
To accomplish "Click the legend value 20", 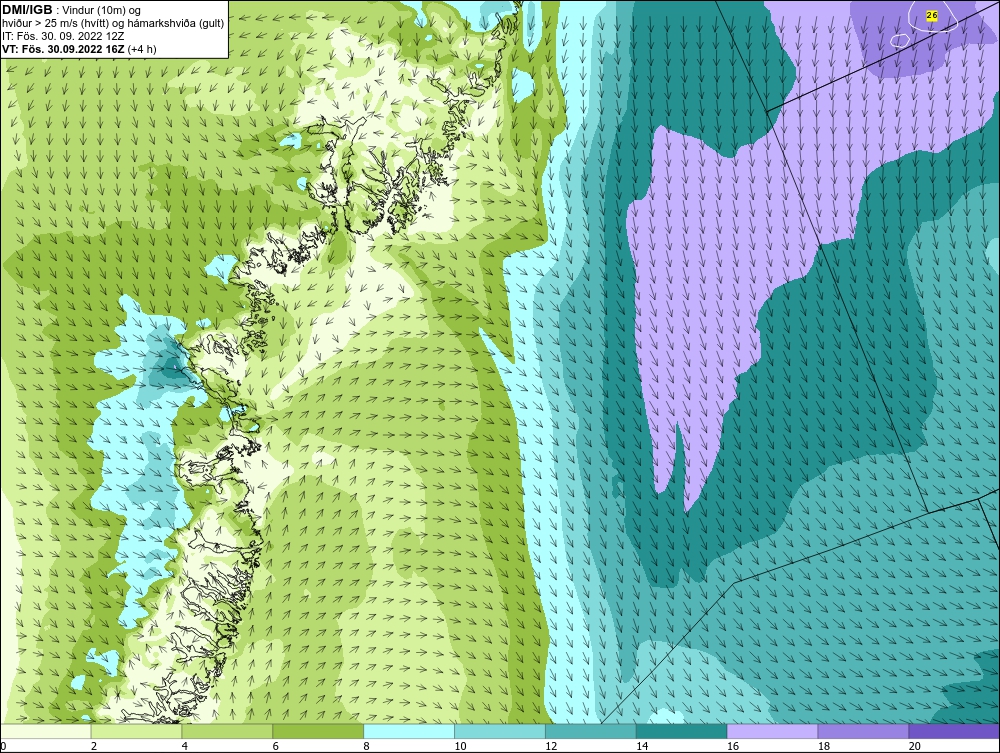I will tap(915, 746).
